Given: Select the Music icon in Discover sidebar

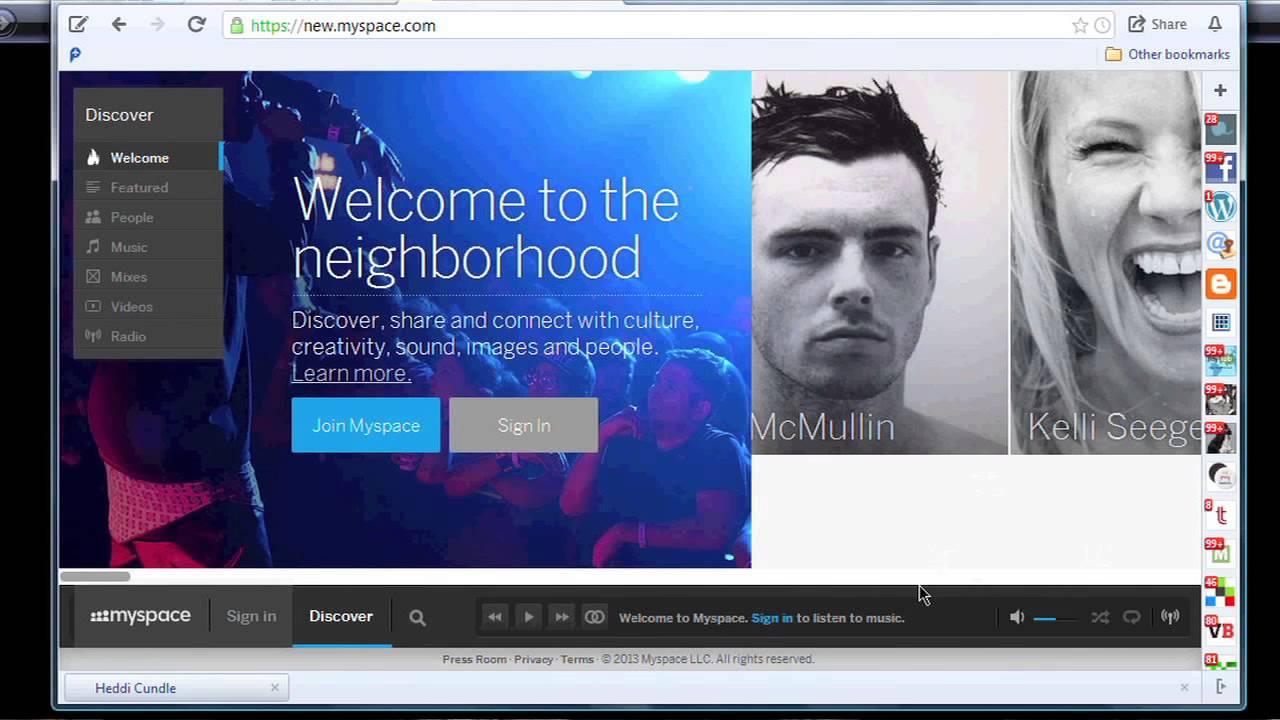Looking at the screenshot, I should pyautogui.click(x=94, y=247).
